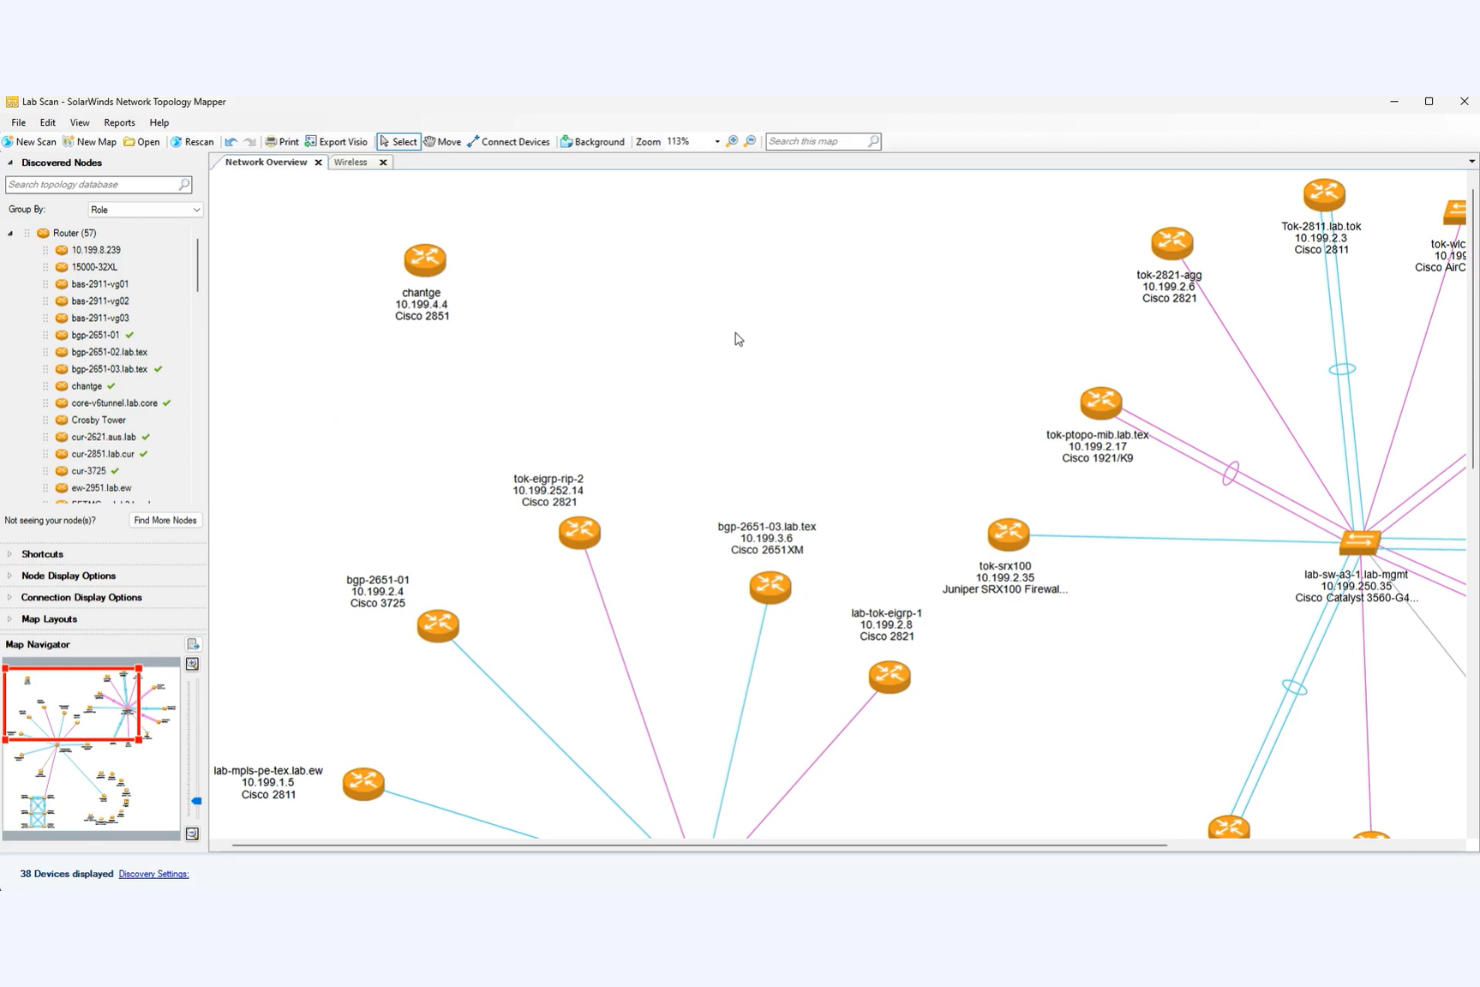1480x987 pixels.
Task: Expand the Map Layouts section
Action: pyautogui.click(x=47, y=618)
